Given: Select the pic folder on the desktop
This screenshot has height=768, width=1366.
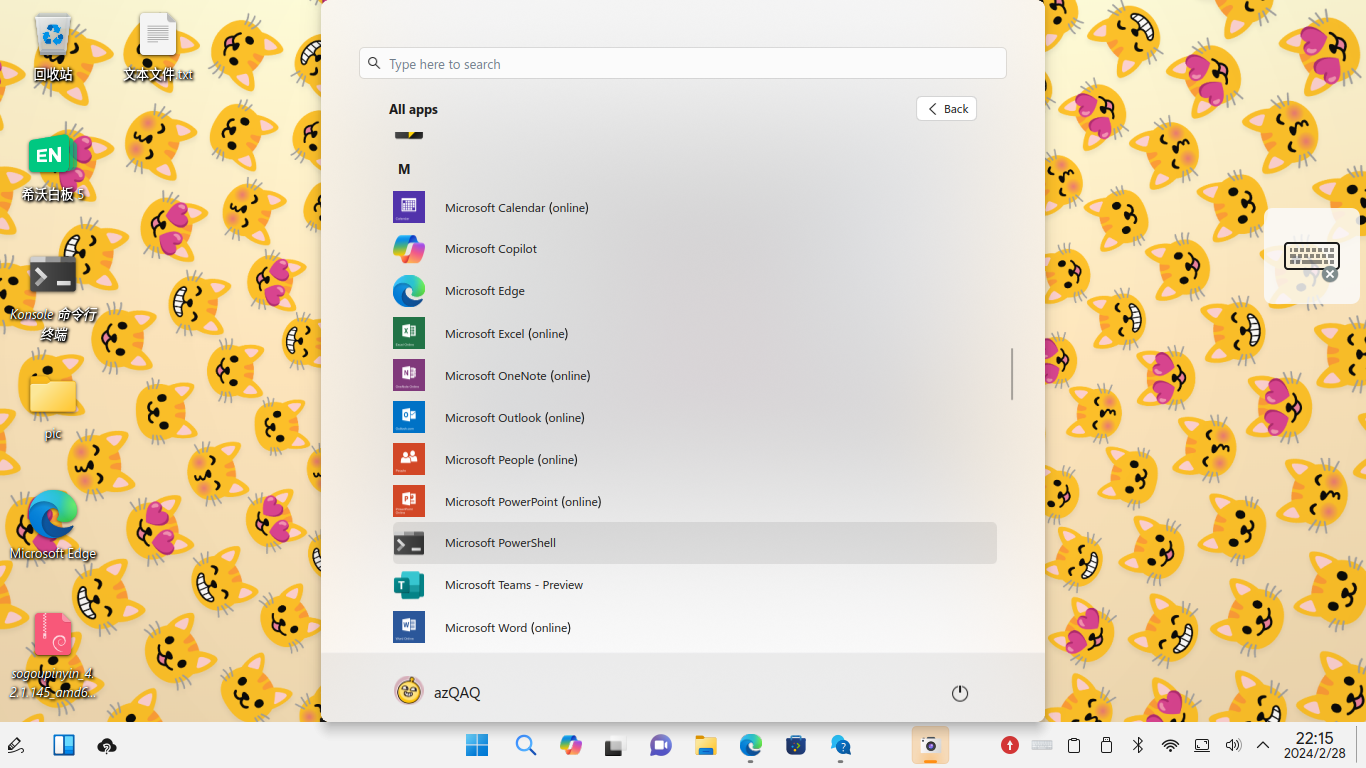Looking at the screenshot, I should [53, 407].
